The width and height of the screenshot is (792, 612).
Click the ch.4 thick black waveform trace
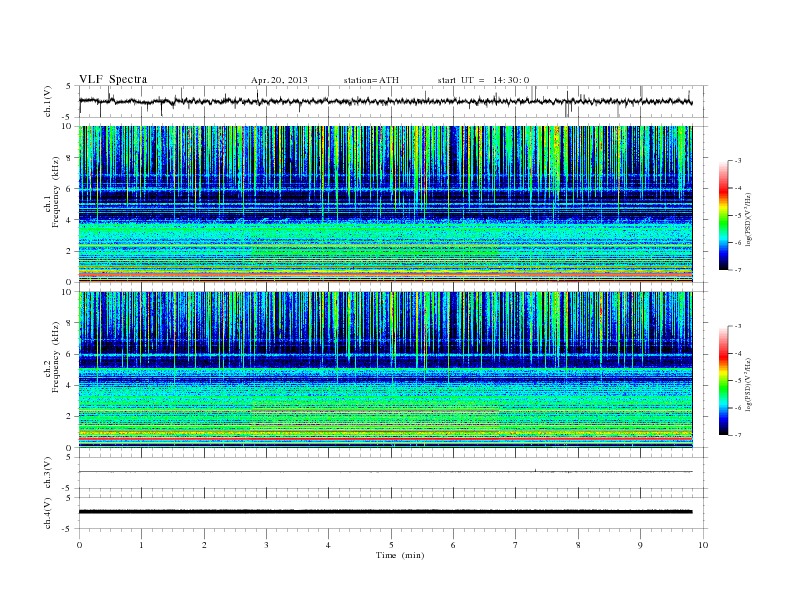pyautogui.click(x=385, y=512)
